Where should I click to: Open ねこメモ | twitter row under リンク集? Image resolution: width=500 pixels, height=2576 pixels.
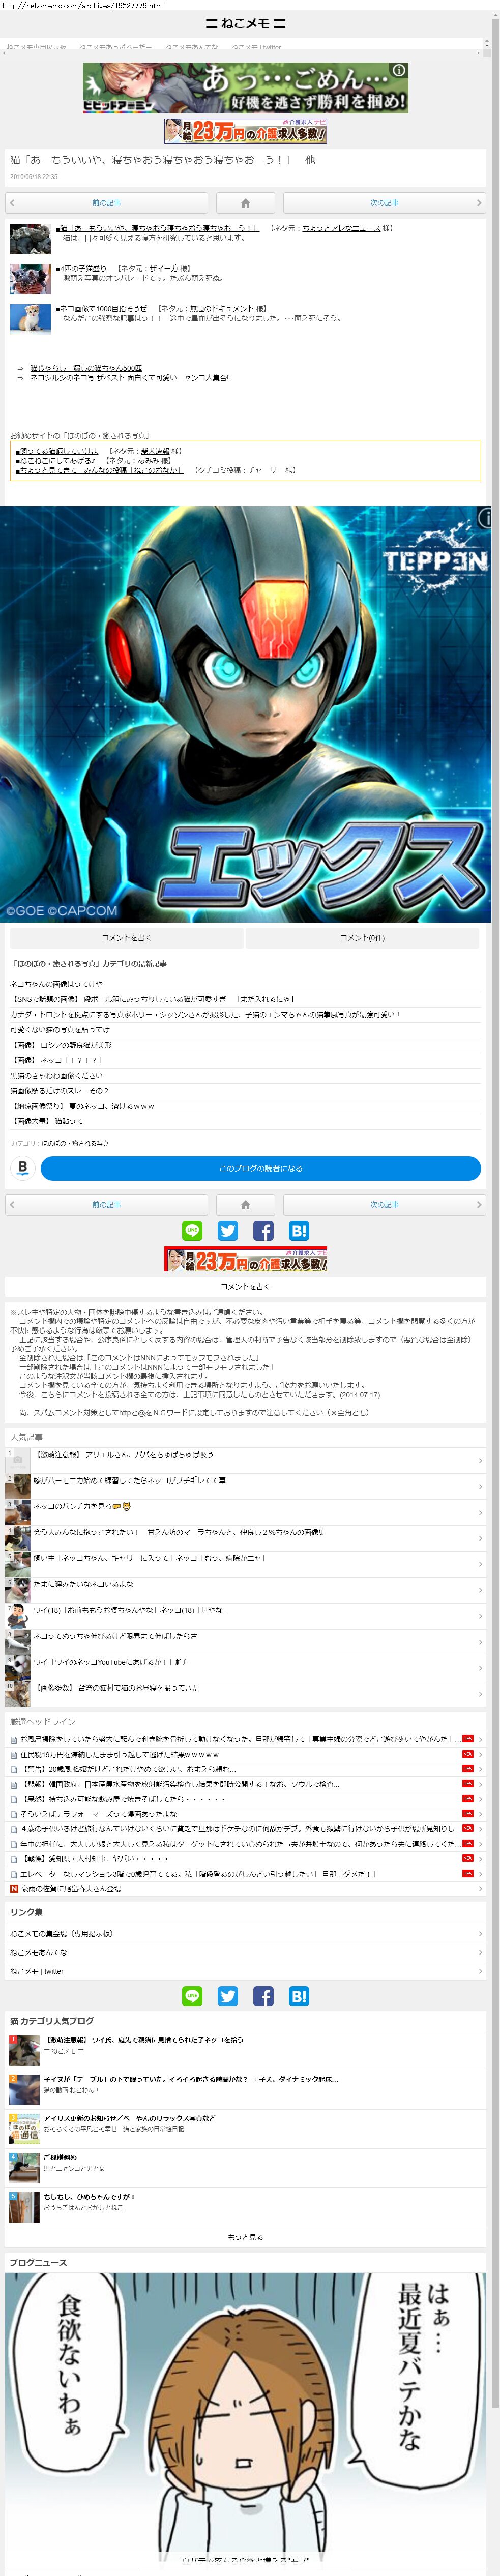[245, 1971]
